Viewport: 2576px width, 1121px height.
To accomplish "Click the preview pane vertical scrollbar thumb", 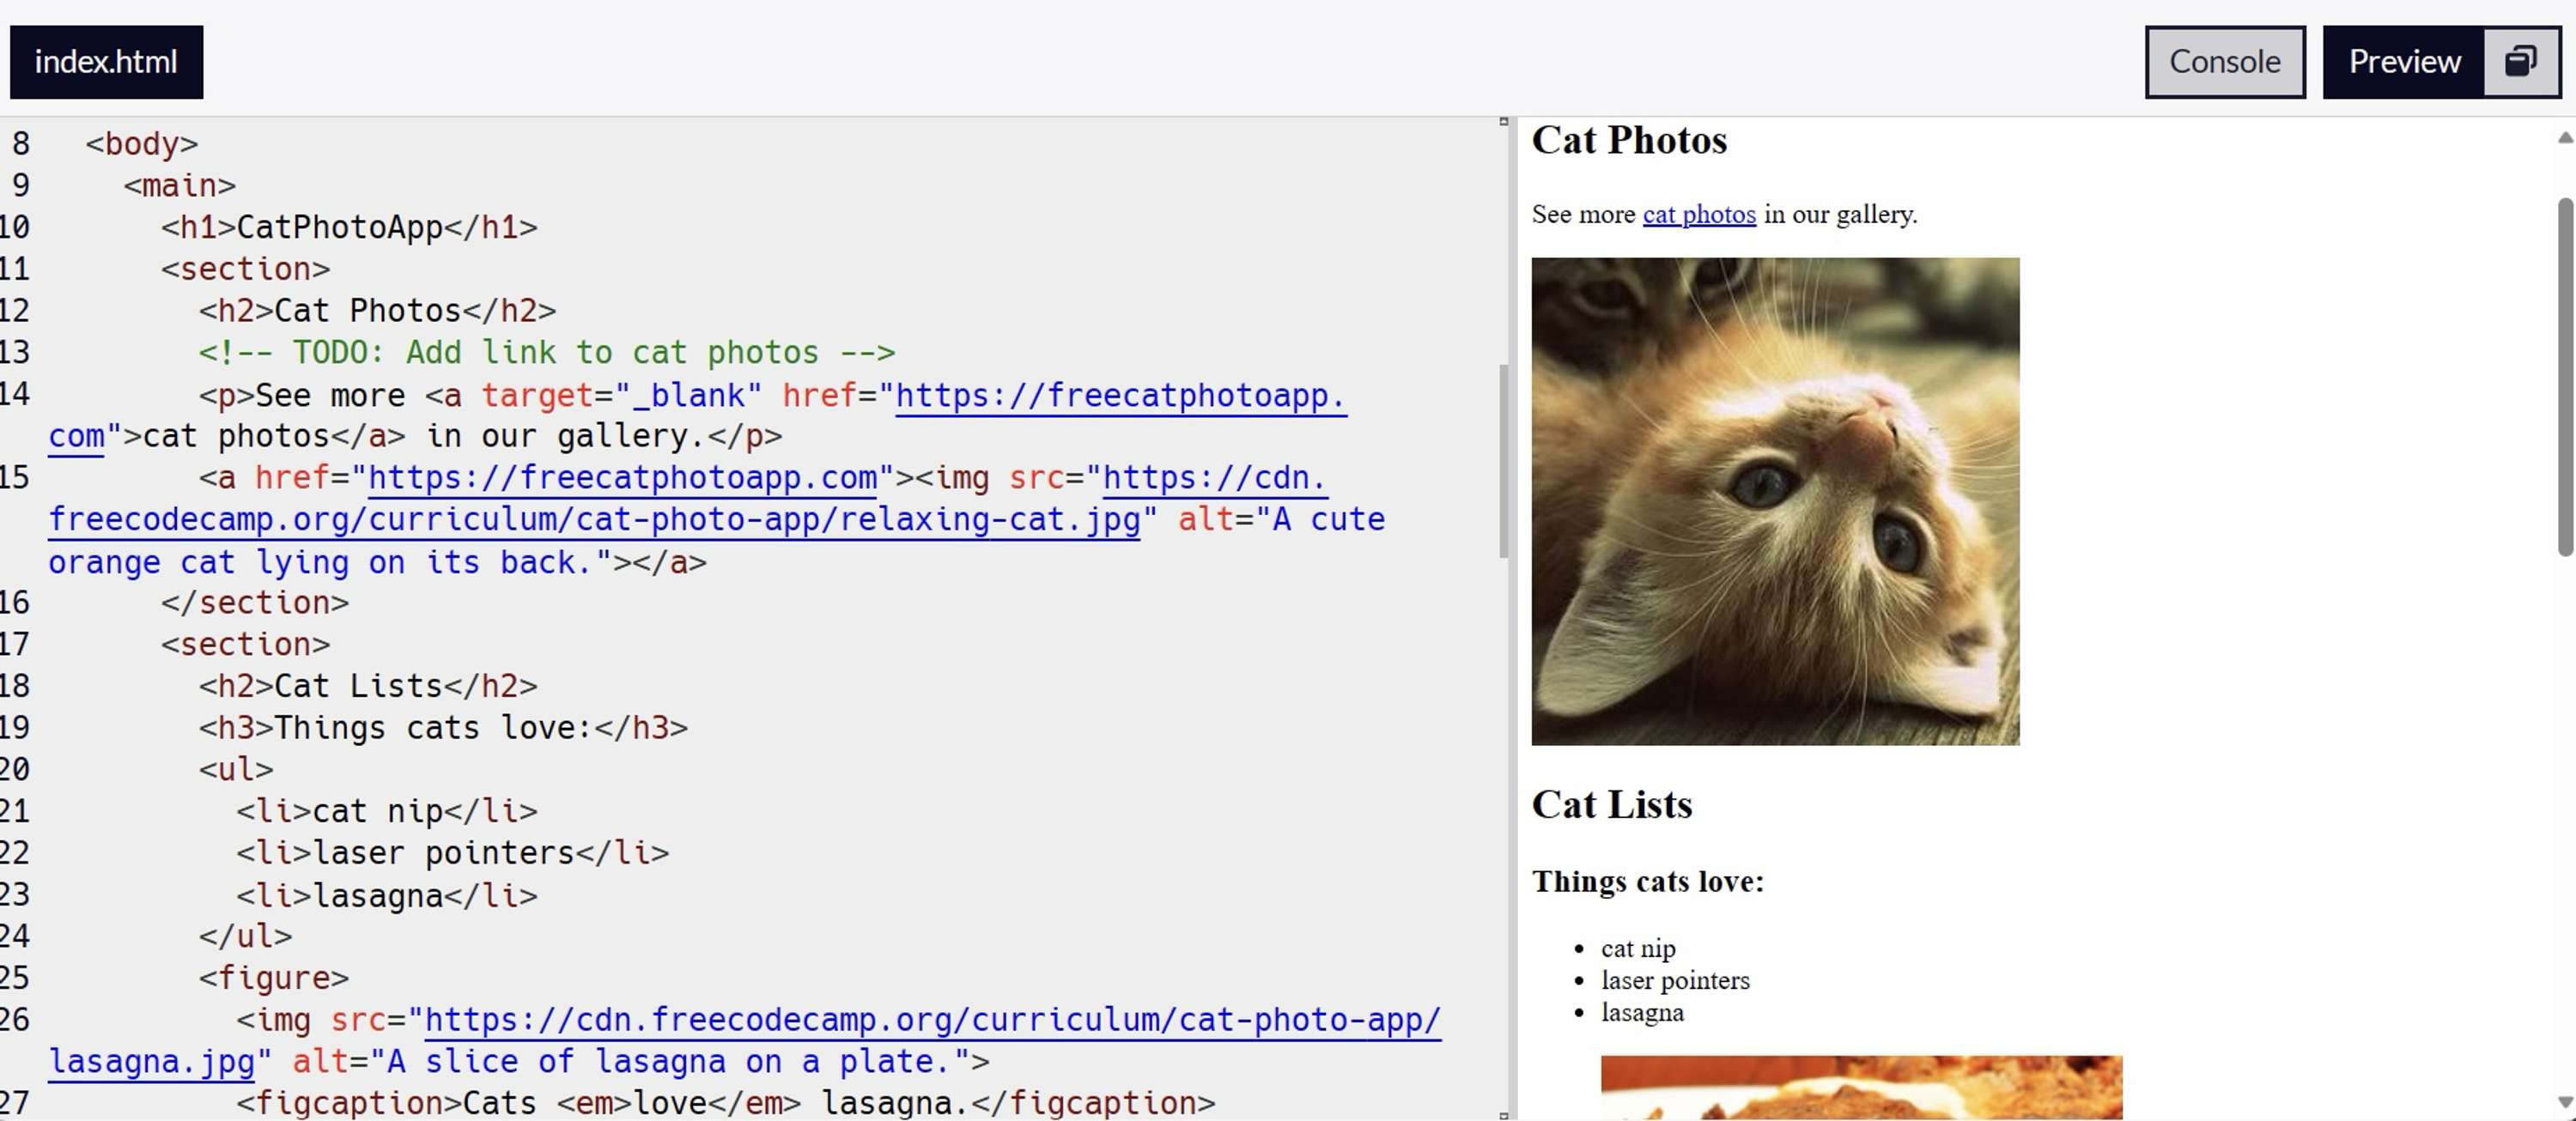I will (x=2565, y=376).
